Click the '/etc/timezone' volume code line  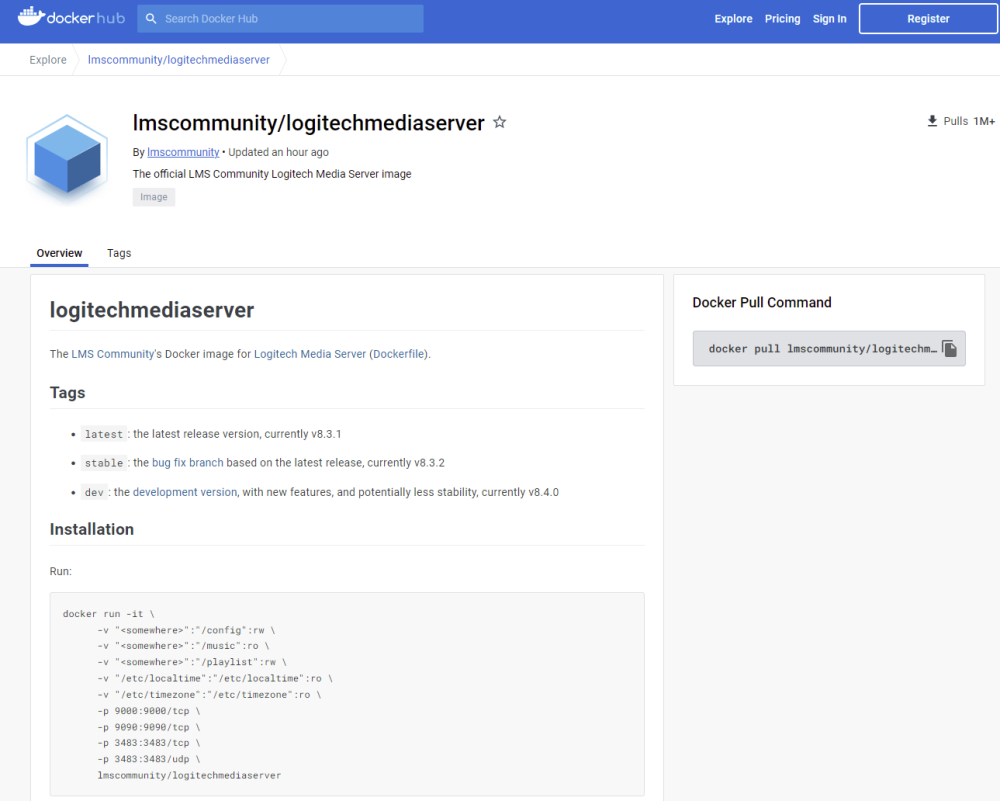coord(209,694)
